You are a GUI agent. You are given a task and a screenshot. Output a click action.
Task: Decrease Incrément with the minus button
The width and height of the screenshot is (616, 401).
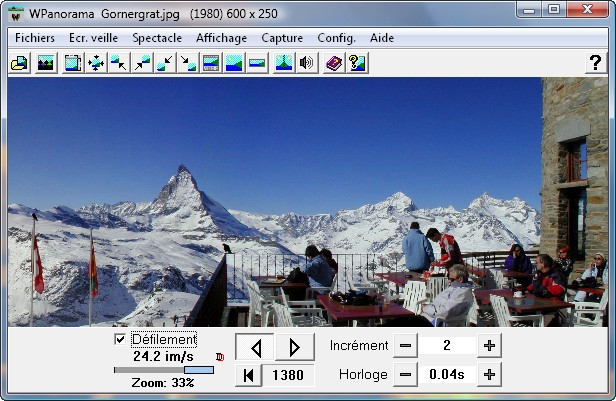405,346
